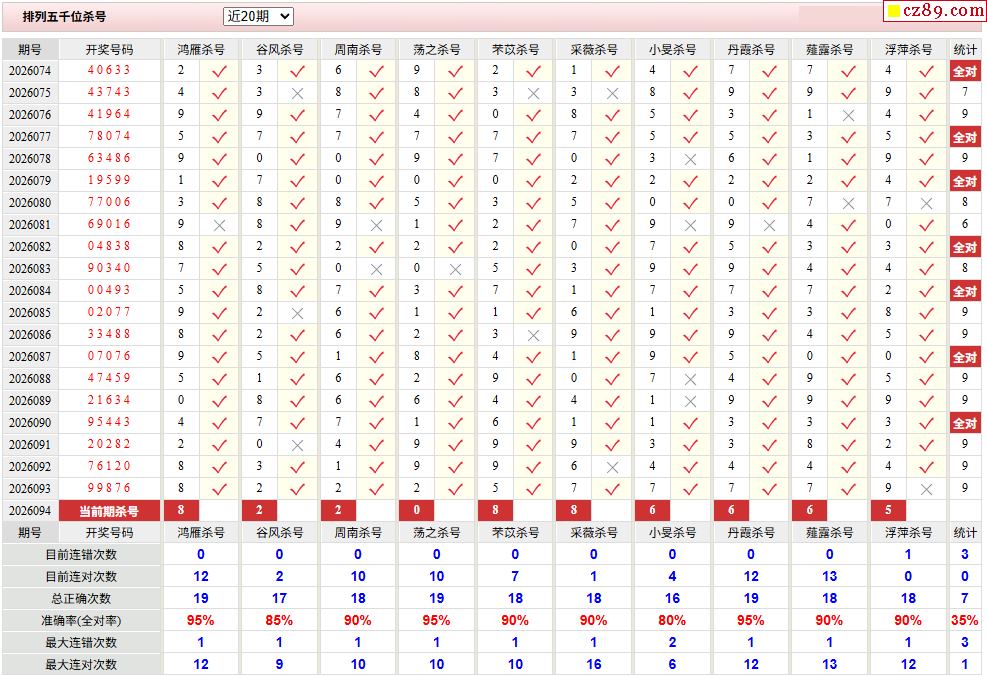Image resolution: width=987 pixels, height=676 pixels.
Task: Click 浮萍杀号 X mark in row 2026093
Action: pyautogui.click(x=926, y=489)
